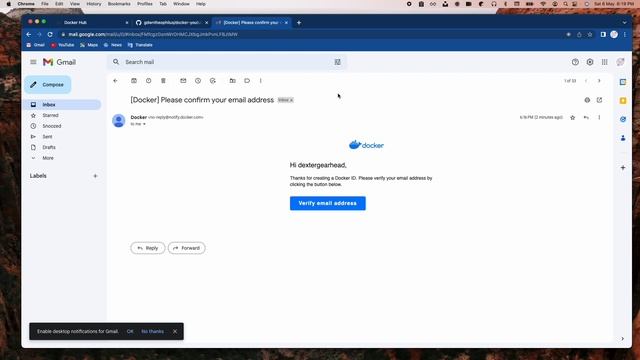Viewport: 640px width, 360px height.
Task: Open Google Contacts side panel
Action: pyautogui.click(x=623, y=138)
